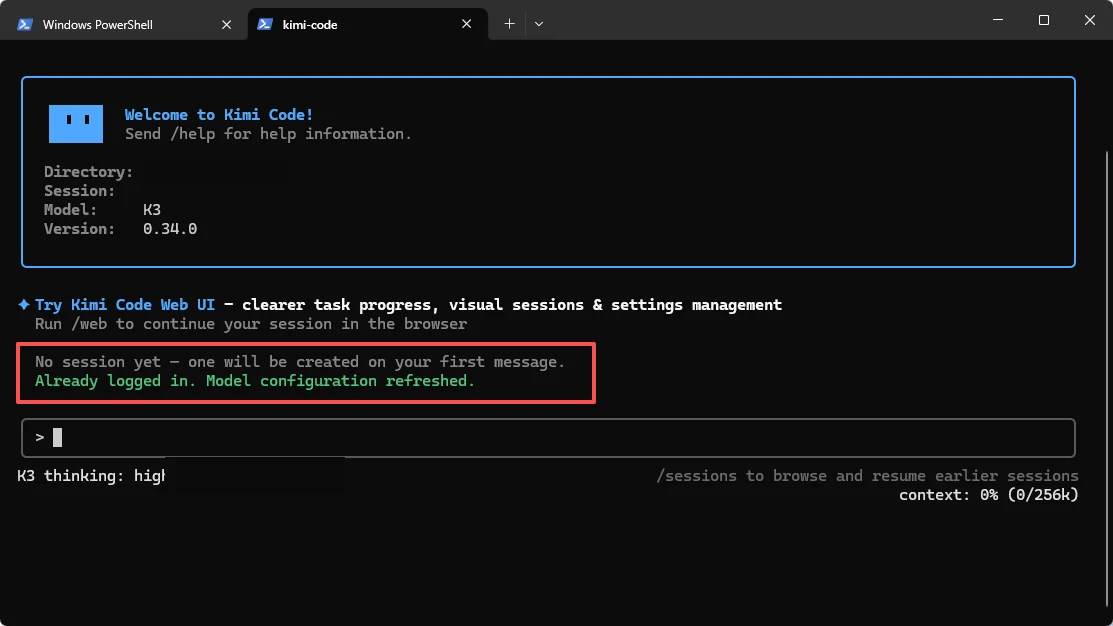Viewport: 1113px width, 626px height.
Task: Click the 'Directory:' label
Action: (x=88, y=172)
